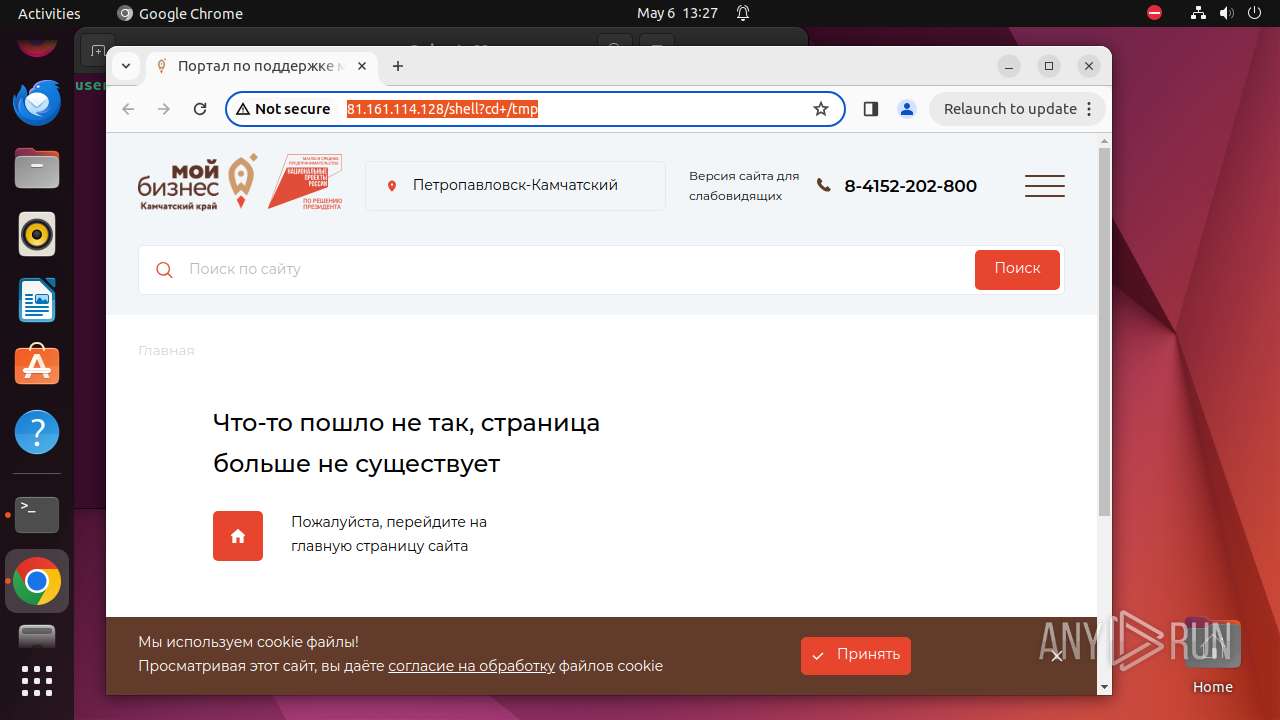The width and height of the screenshot is (1280, 720).
Task: Open a new Chrome tab
Action: coord(398,66)
